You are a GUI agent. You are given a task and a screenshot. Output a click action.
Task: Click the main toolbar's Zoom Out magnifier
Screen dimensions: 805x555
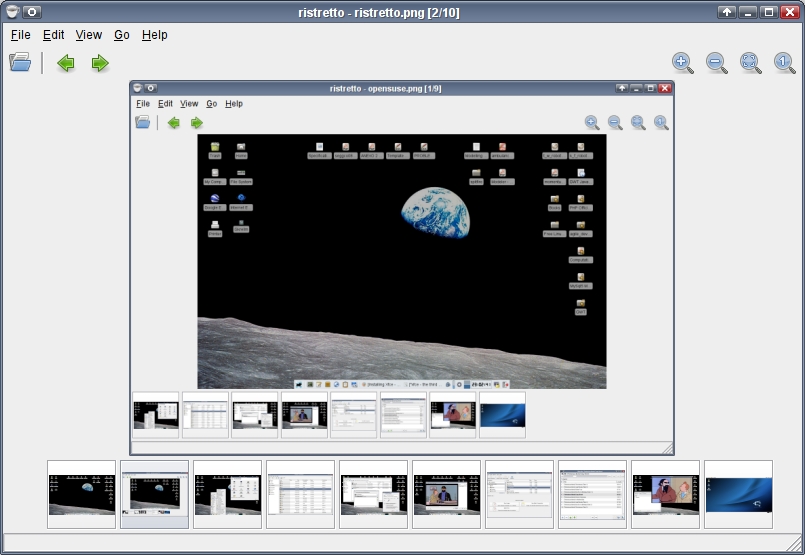pyautogui.click(x=717, y=63)
